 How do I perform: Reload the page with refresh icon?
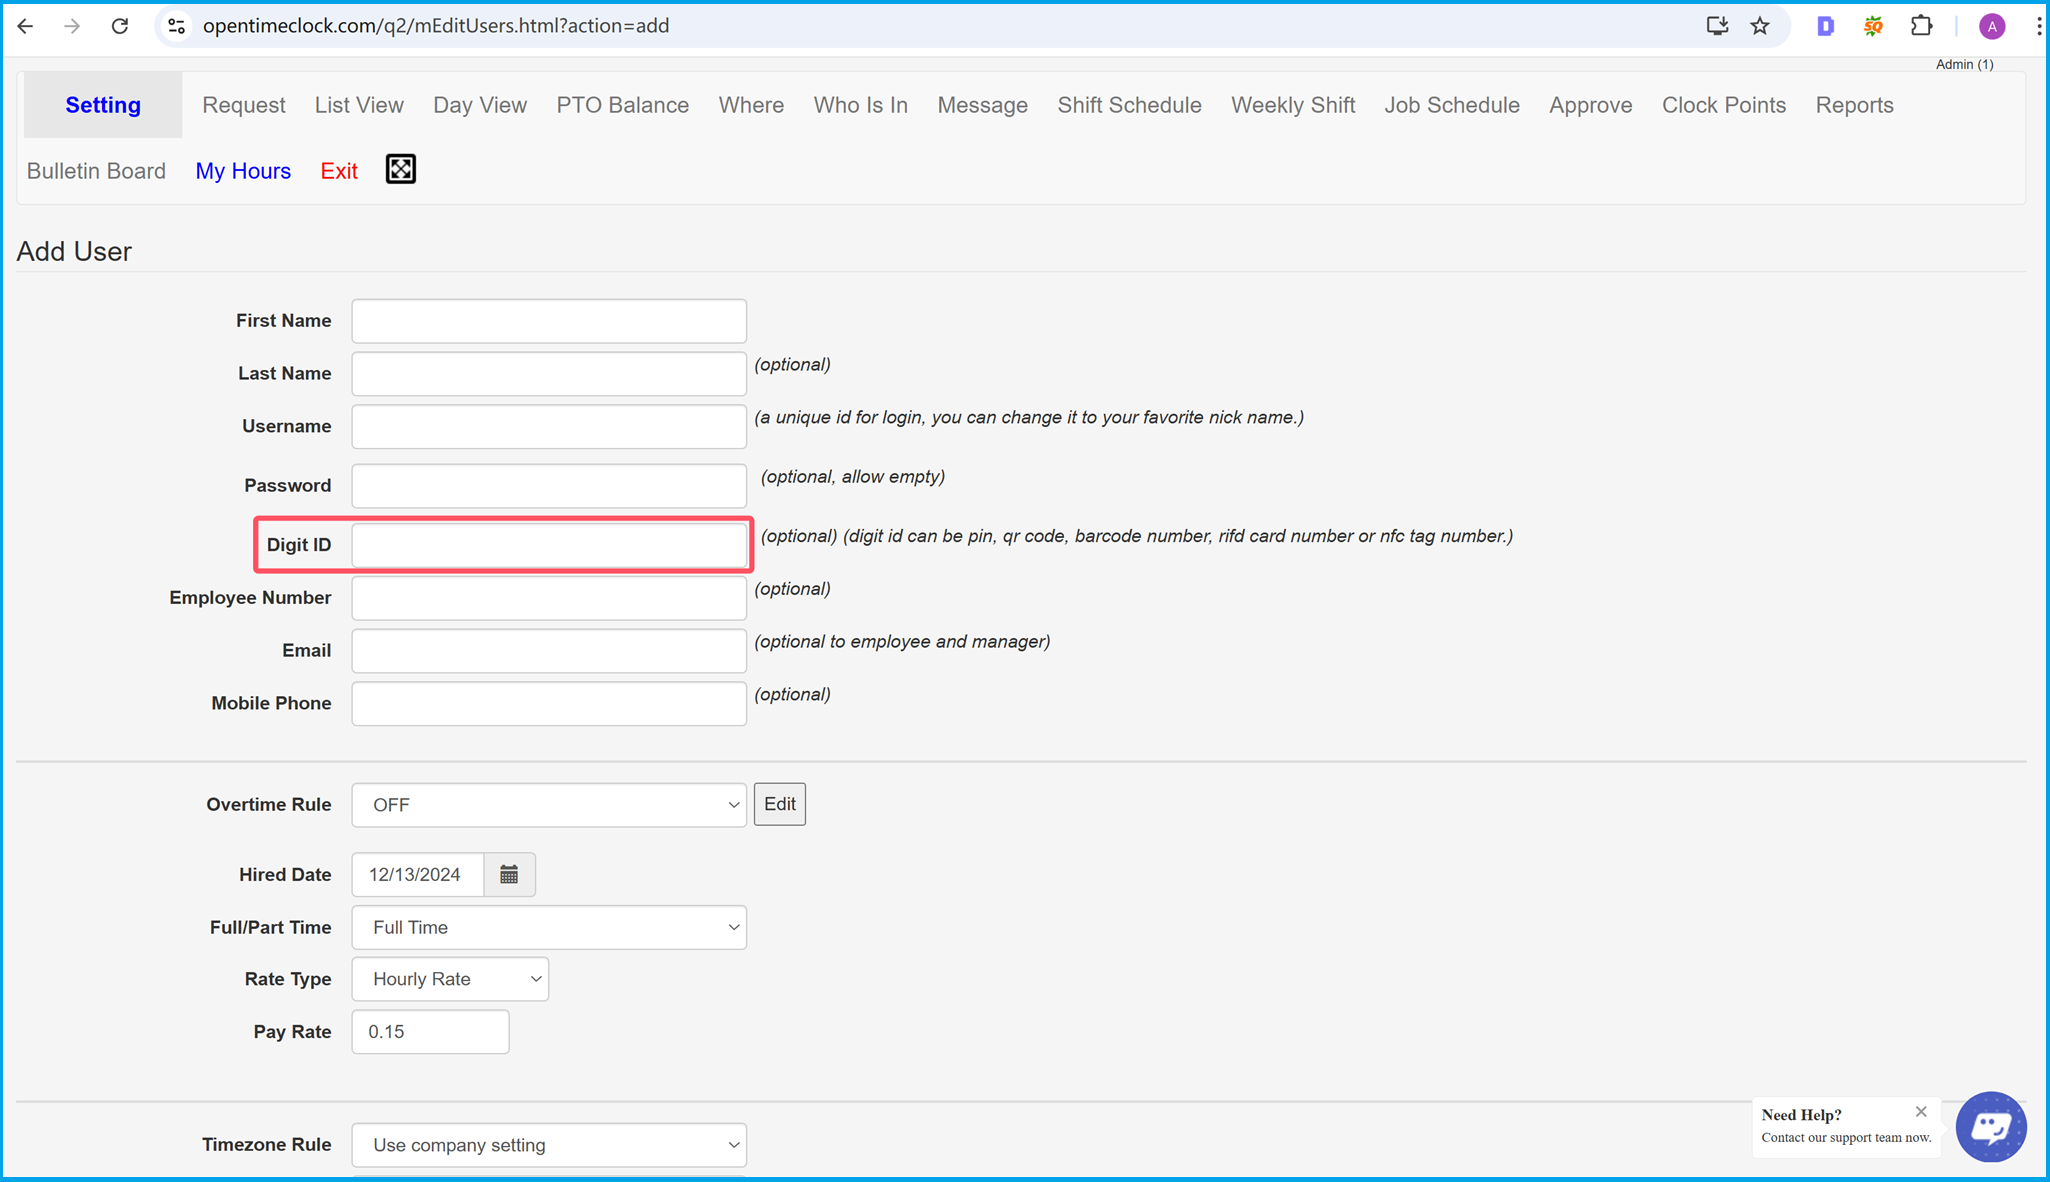pyautogui.click(x=120, y=26)
